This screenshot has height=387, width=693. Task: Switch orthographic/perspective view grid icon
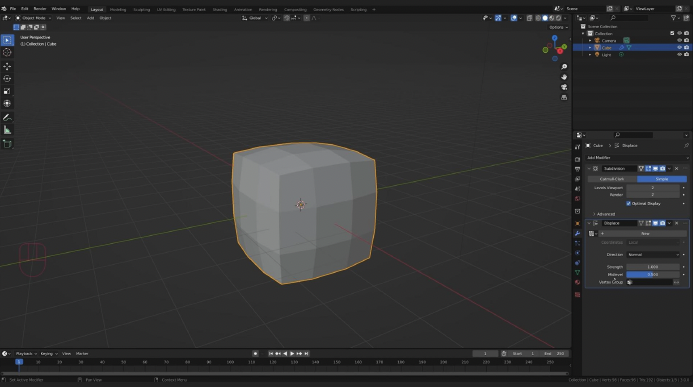[564, 97]
